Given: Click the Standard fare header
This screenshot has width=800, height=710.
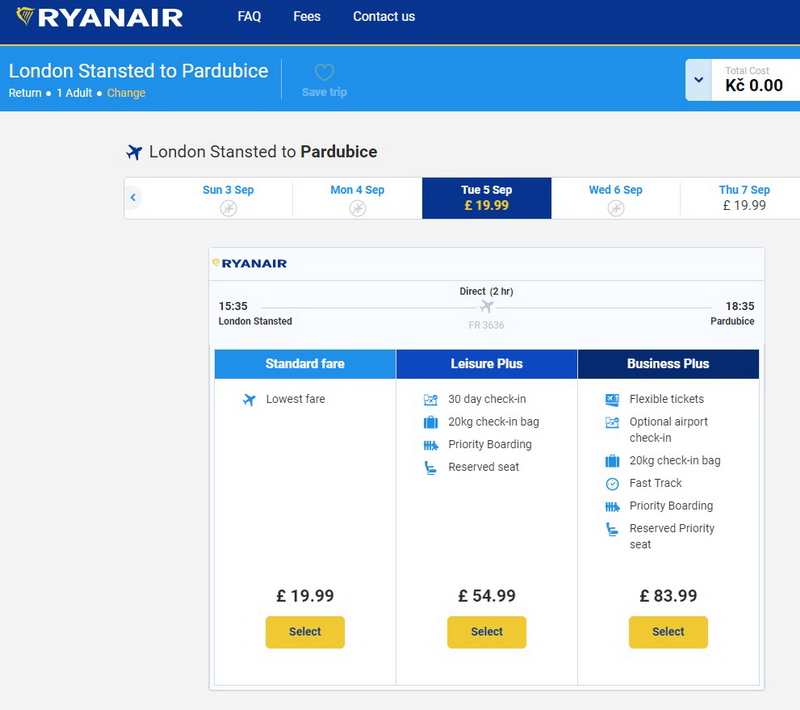Looking at the screenshot, I should [x=305, y=364].
